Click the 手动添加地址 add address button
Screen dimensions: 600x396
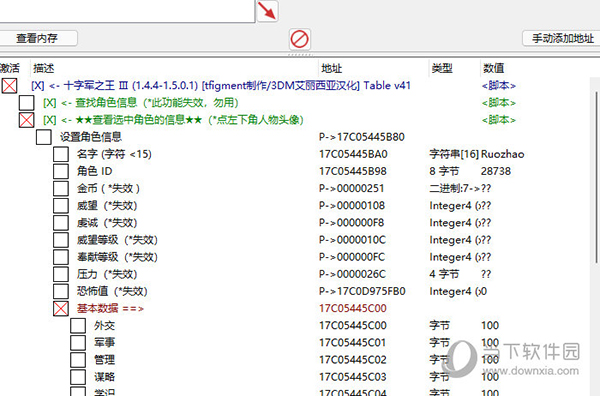pyautogui.click(x=562, y=38)
